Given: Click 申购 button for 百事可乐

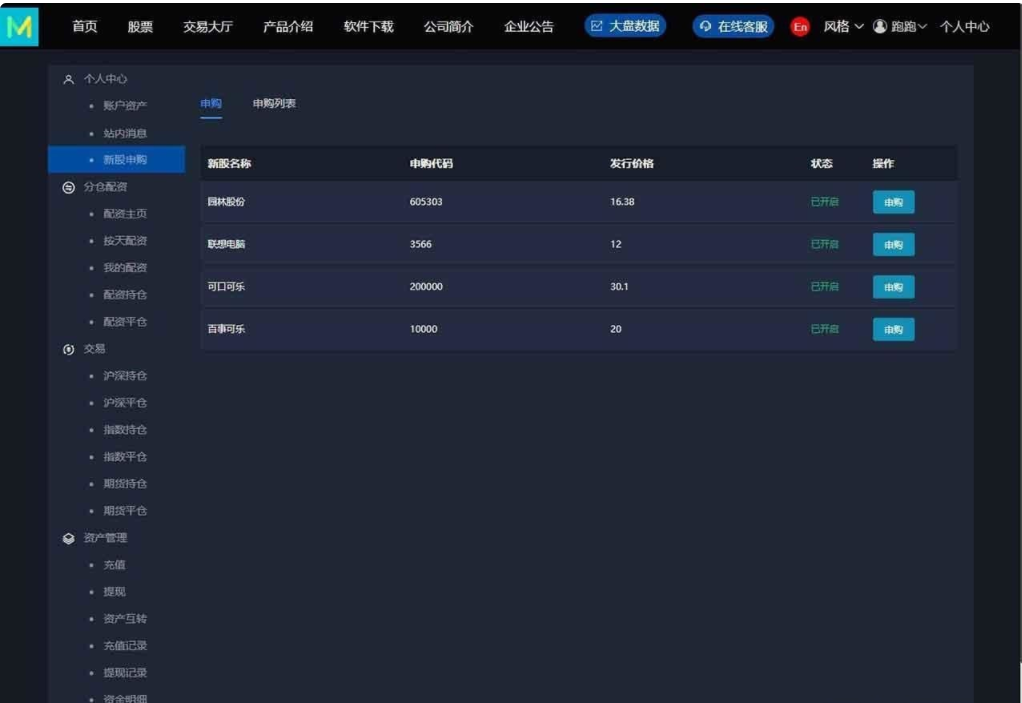Looking at the screenshot, I should point(894,329).
